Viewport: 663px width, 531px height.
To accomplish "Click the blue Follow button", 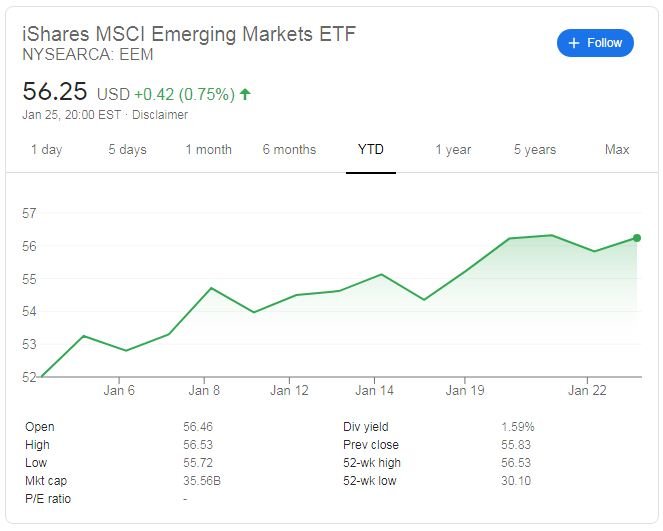I will [595, 43].
